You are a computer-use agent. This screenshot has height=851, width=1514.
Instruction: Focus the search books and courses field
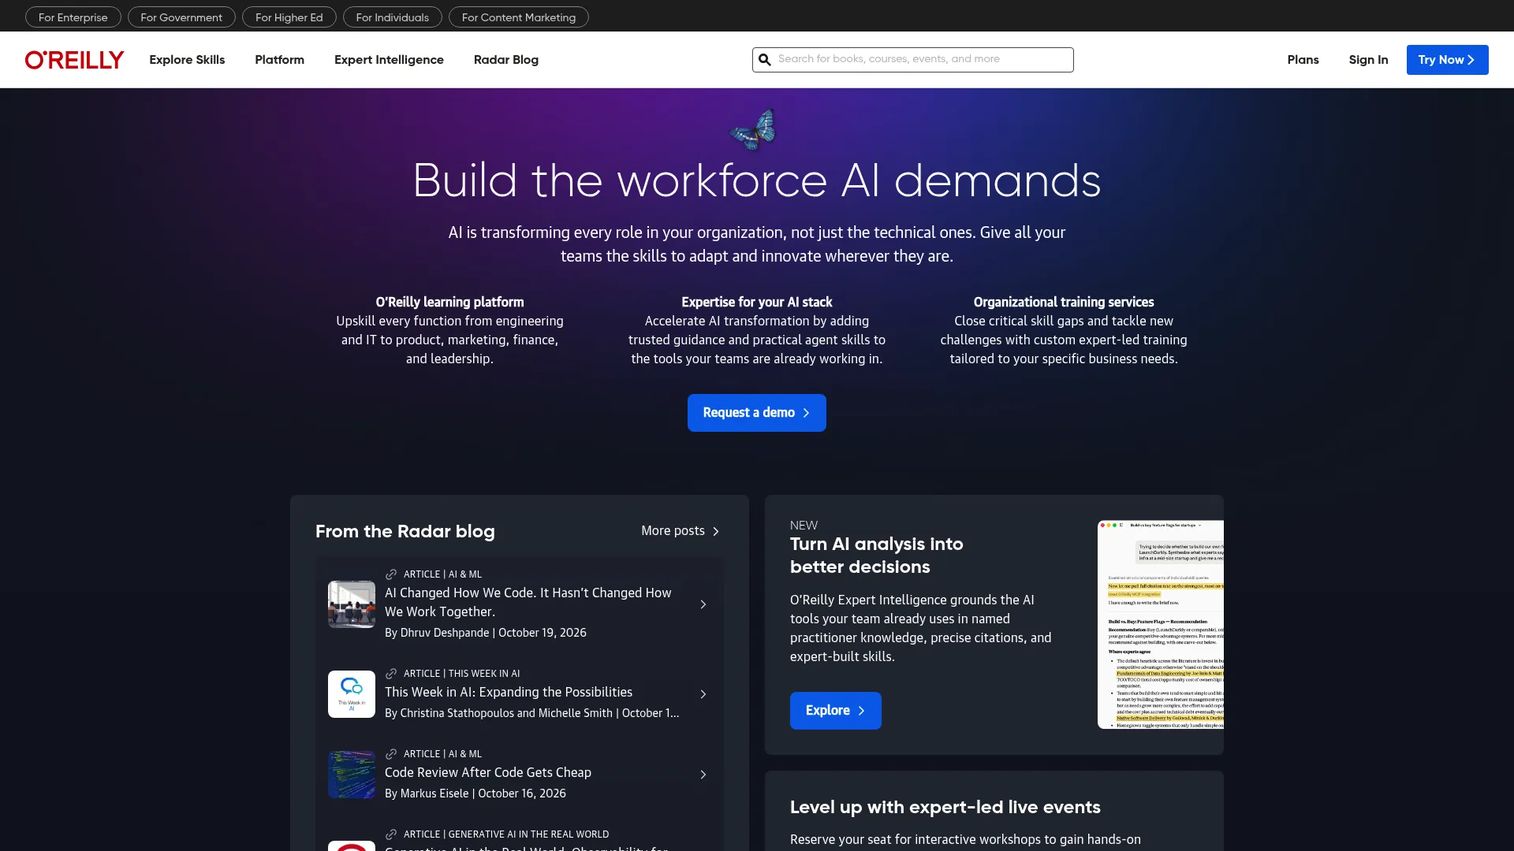(912, 60)
